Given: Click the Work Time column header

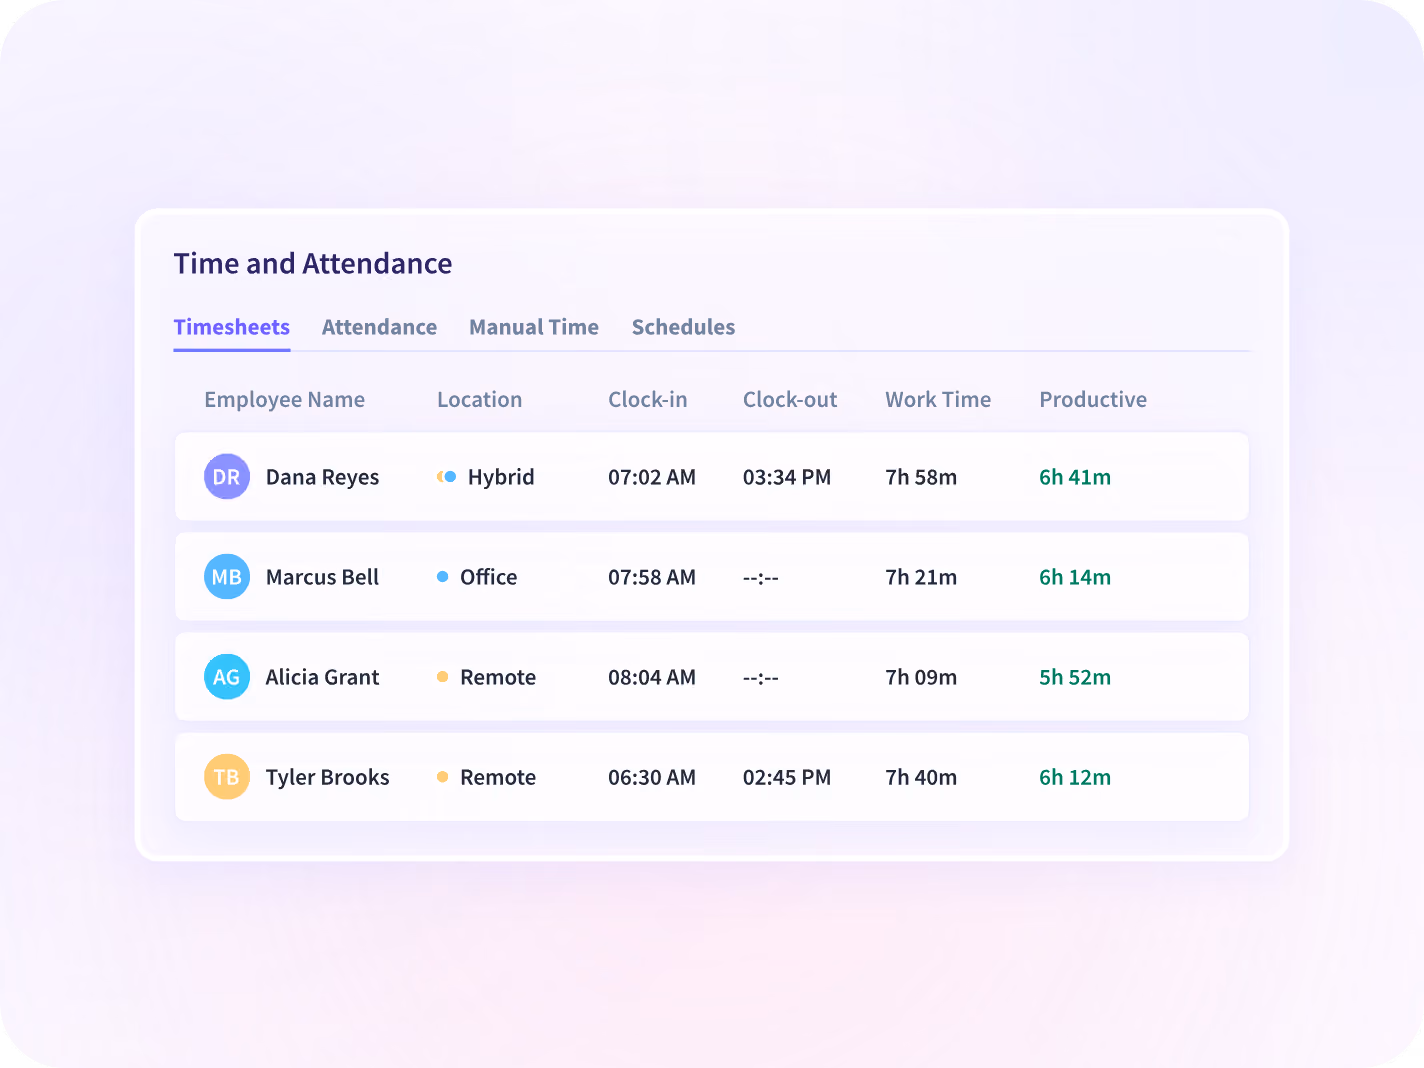Looking at the screenshot, I should tap(938, 400).
